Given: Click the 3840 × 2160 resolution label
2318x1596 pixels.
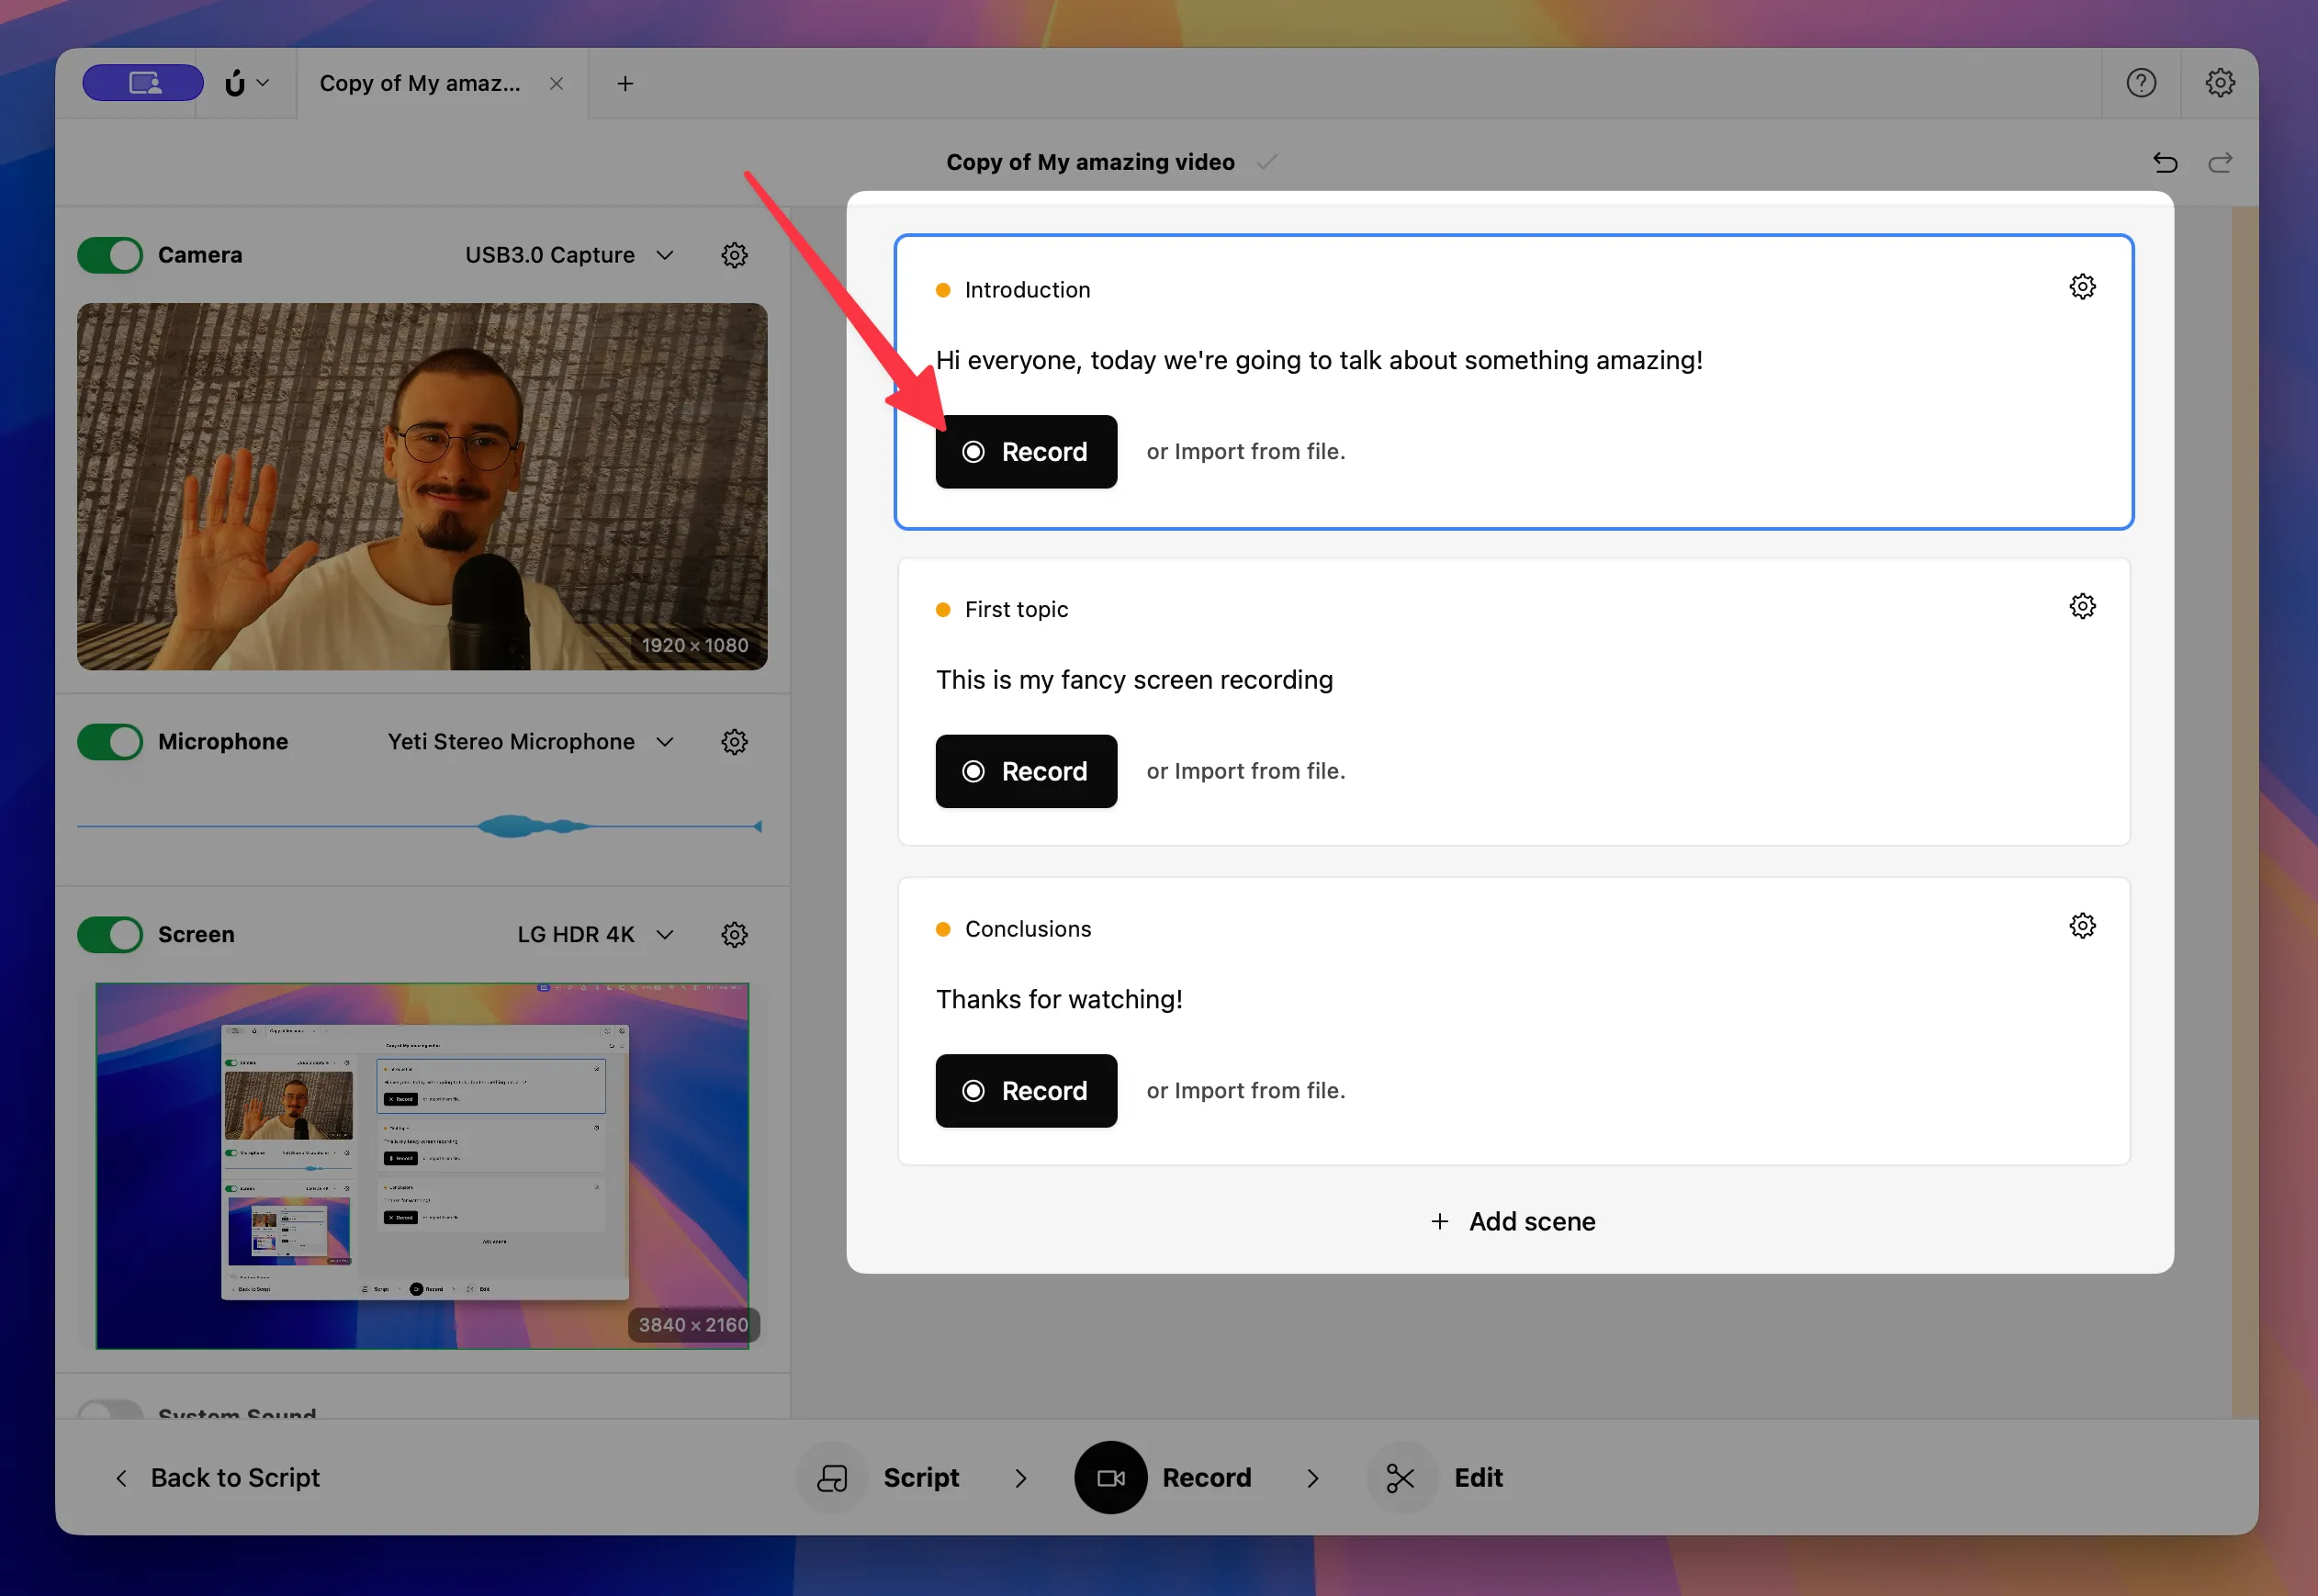Looking at the screenshot, I should click(x=693, y=1324).
